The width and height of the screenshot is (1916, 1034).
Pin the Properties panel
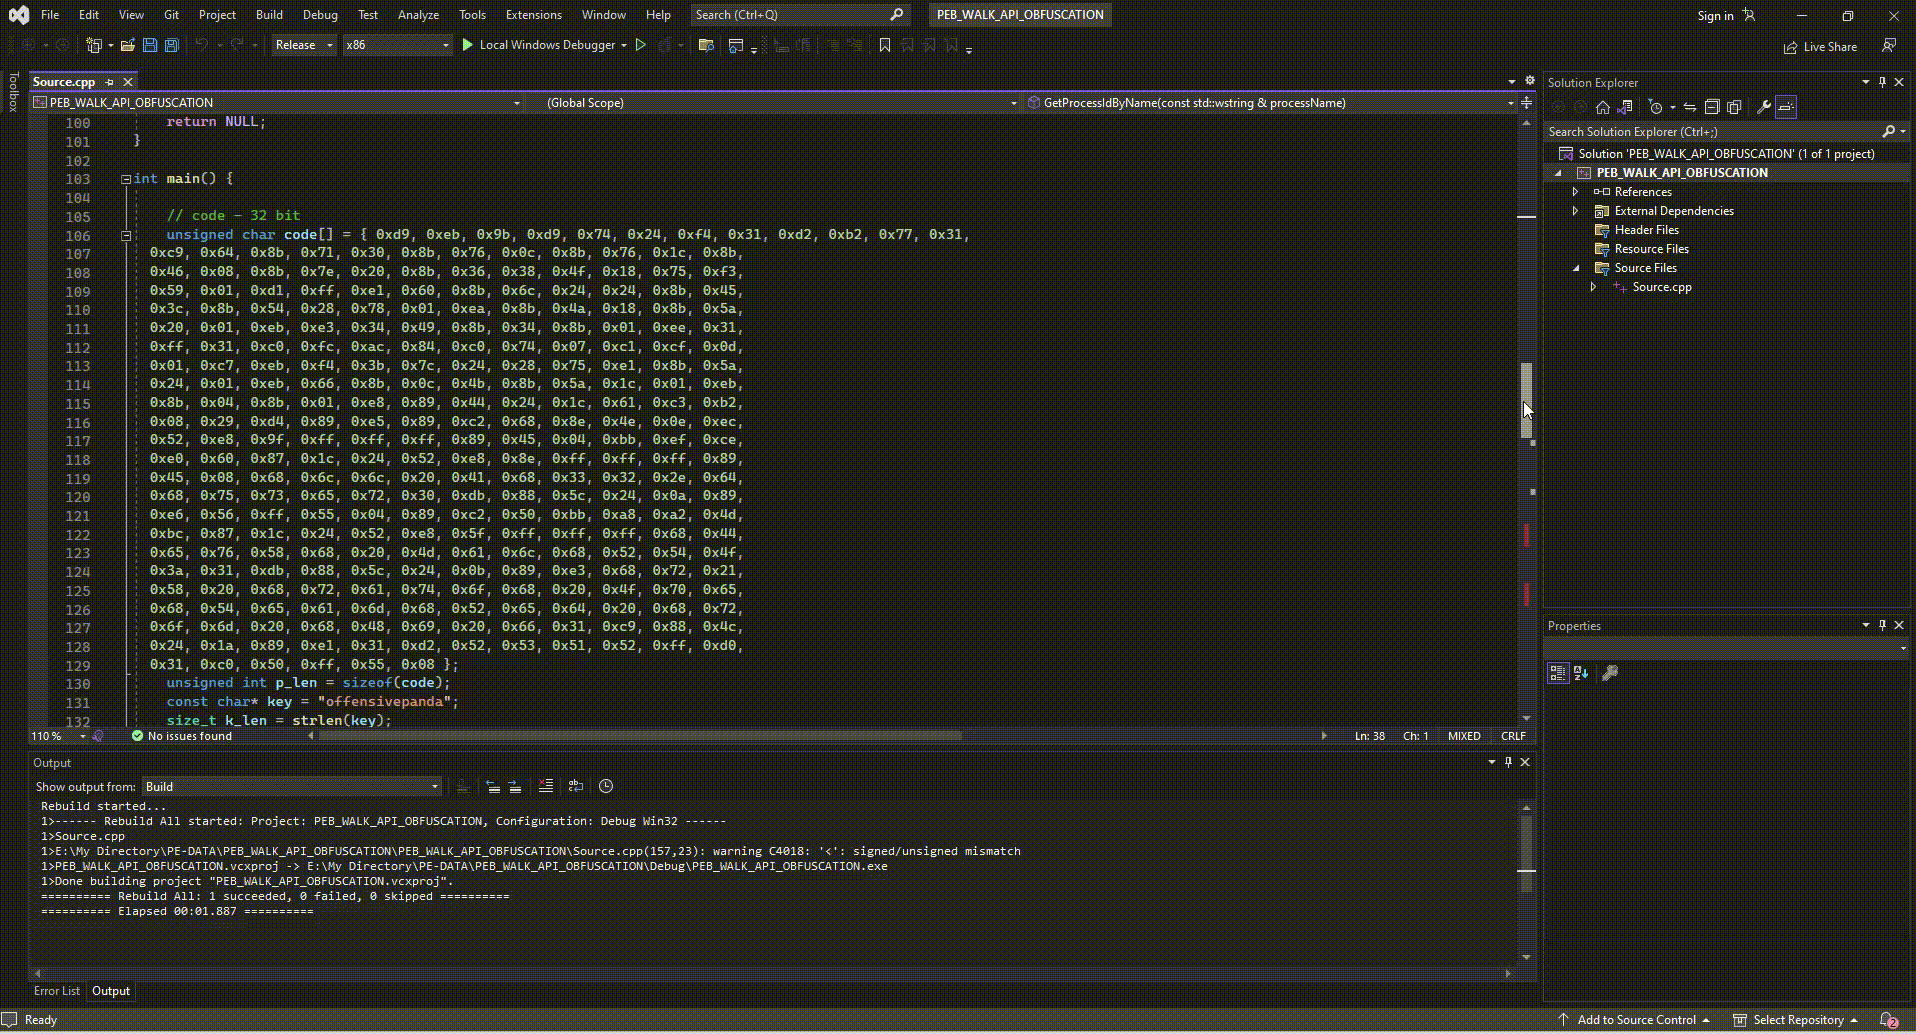[x=1882, y=625]
